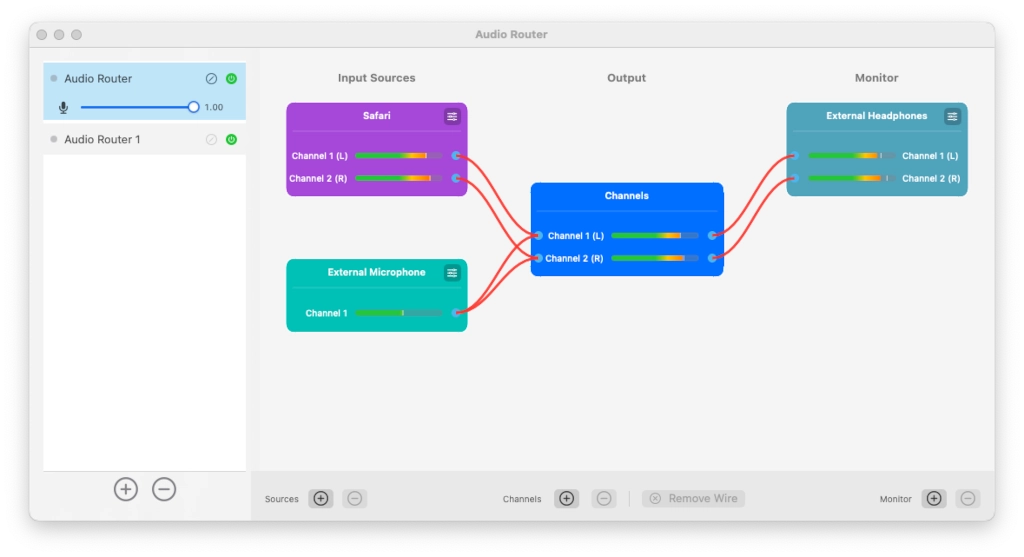Open External Headphones settings icon
This screenshot has width=1024, height=557.
952,116
